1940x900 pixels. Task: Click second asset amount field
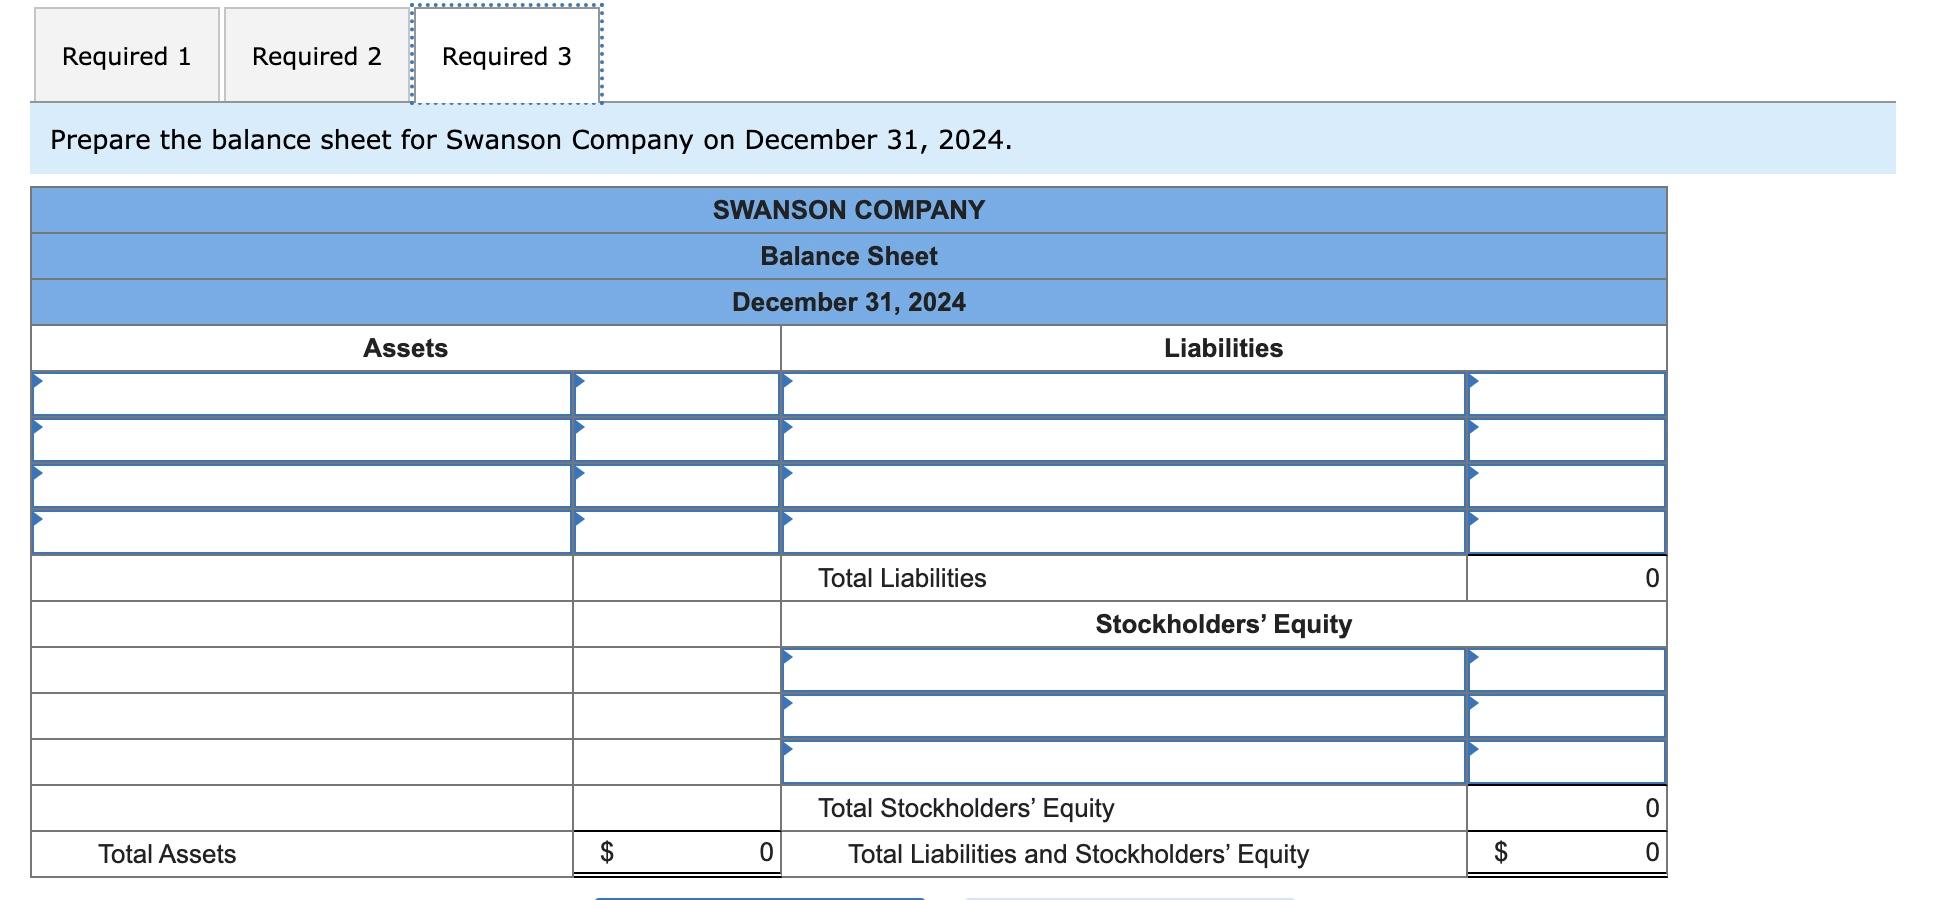click(x=676, y=440)
